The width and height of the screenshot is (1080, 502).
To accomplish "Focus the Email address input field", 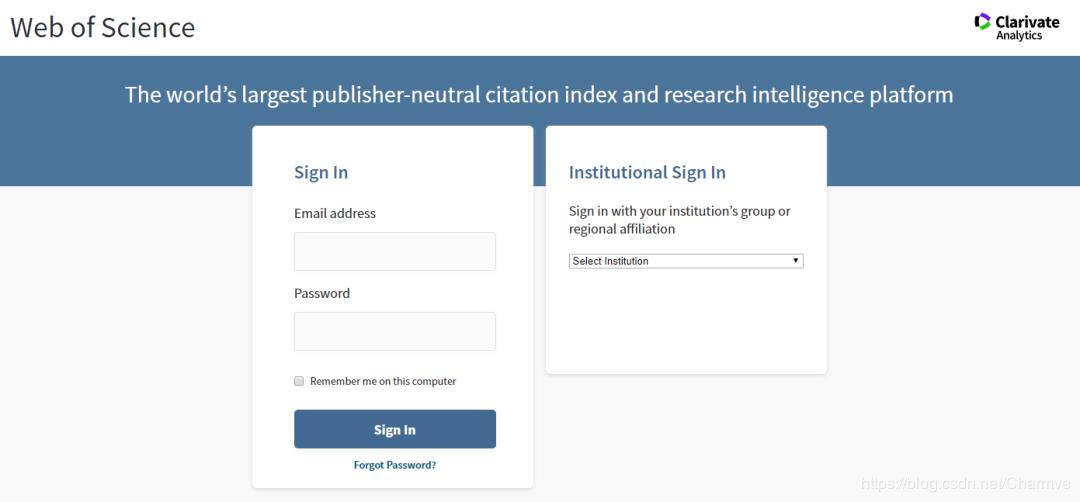I will point(394,251).
